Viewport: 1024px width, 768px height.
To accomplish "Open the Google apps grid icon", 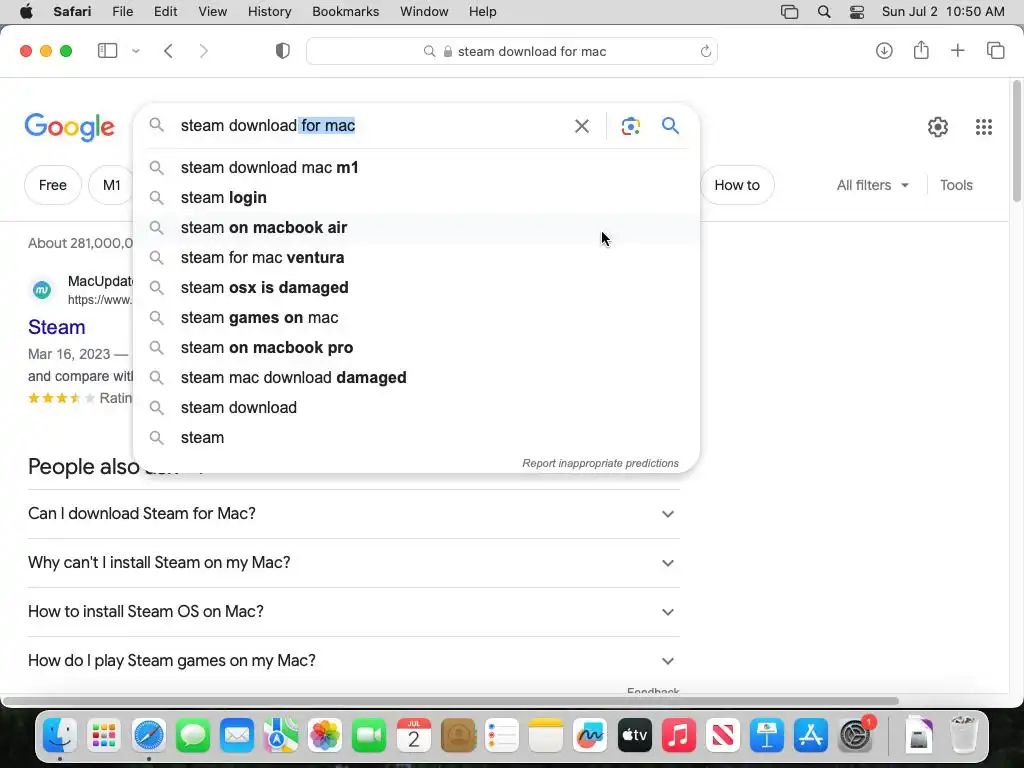I will pyautogui.click(x=984, y=127).
